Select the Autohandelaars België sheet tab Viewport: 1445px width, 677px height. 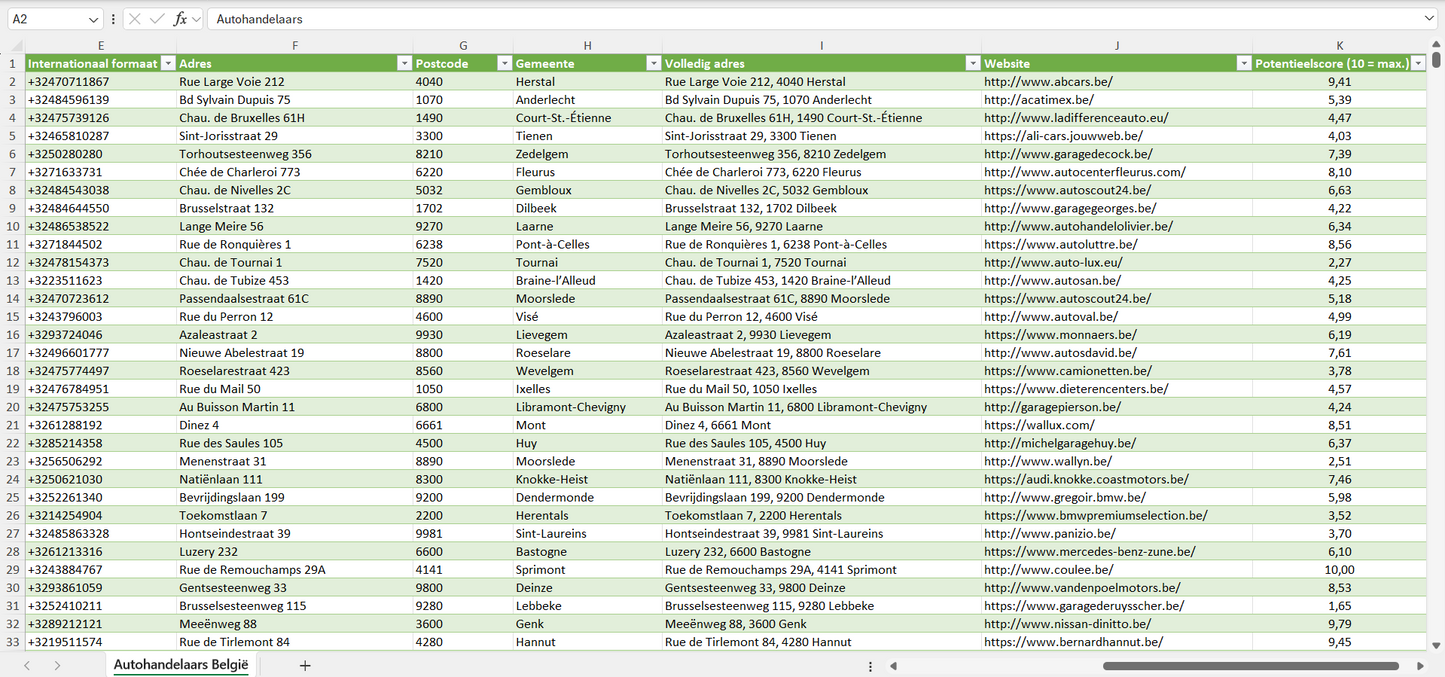(180, 665)
